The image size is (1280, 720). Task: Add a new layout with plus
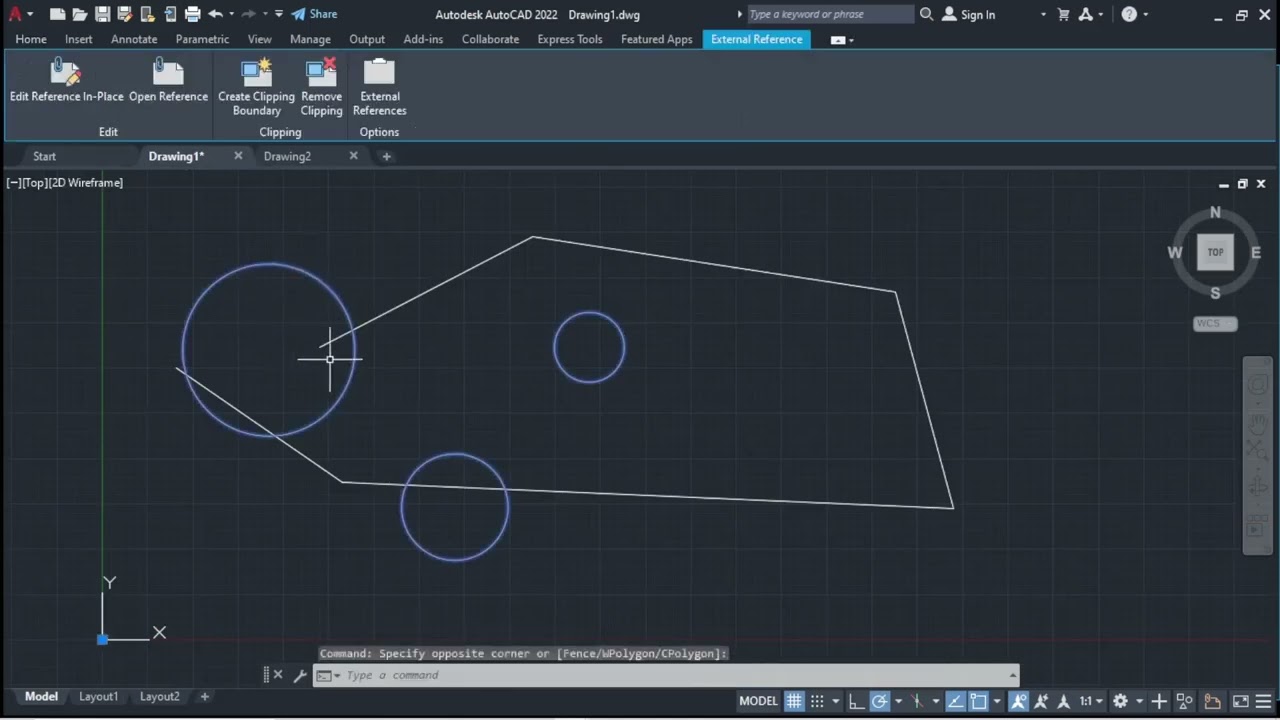click(x=204, y=697)
